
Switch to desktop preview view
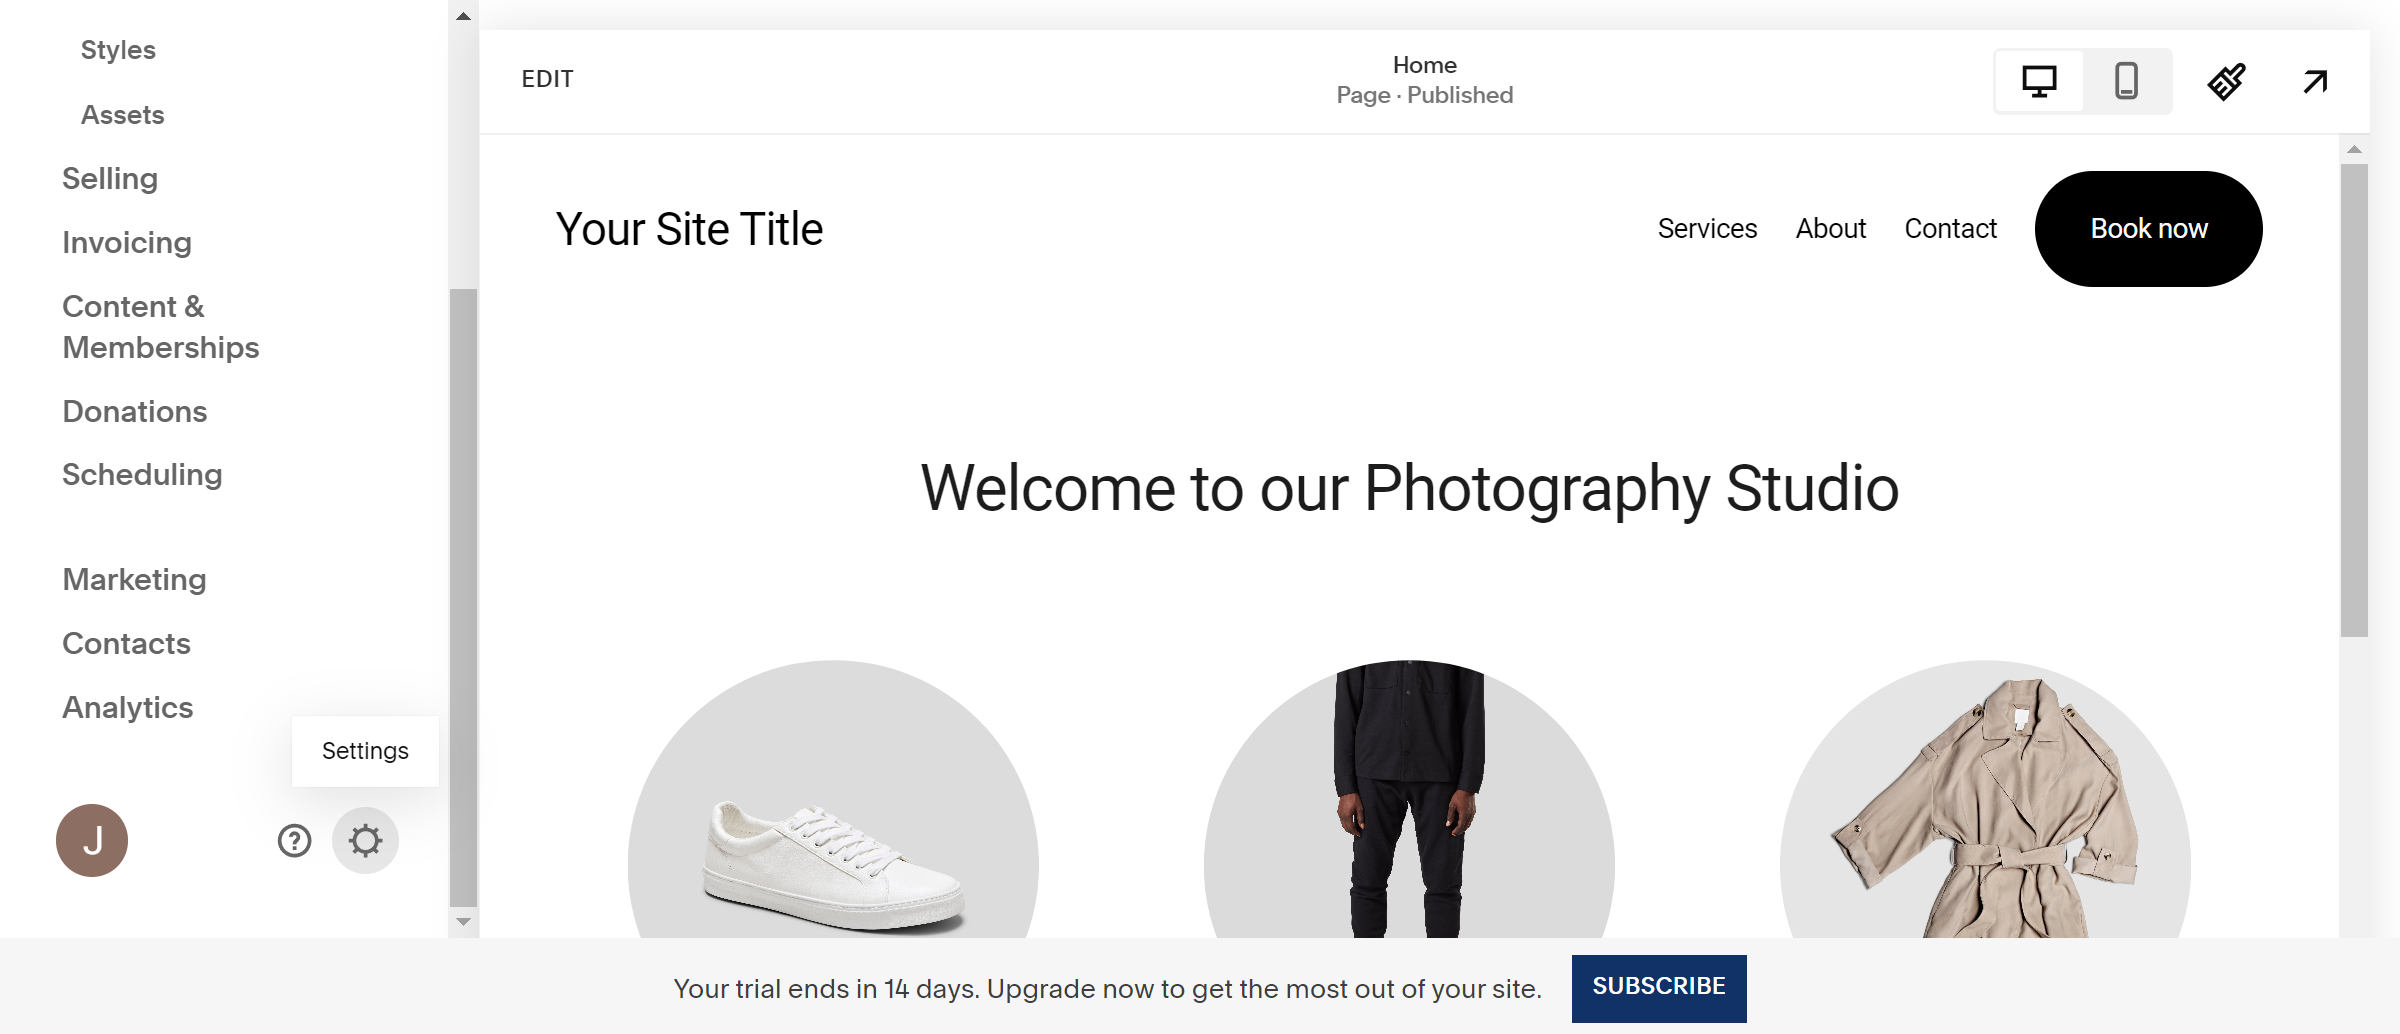2039,81
